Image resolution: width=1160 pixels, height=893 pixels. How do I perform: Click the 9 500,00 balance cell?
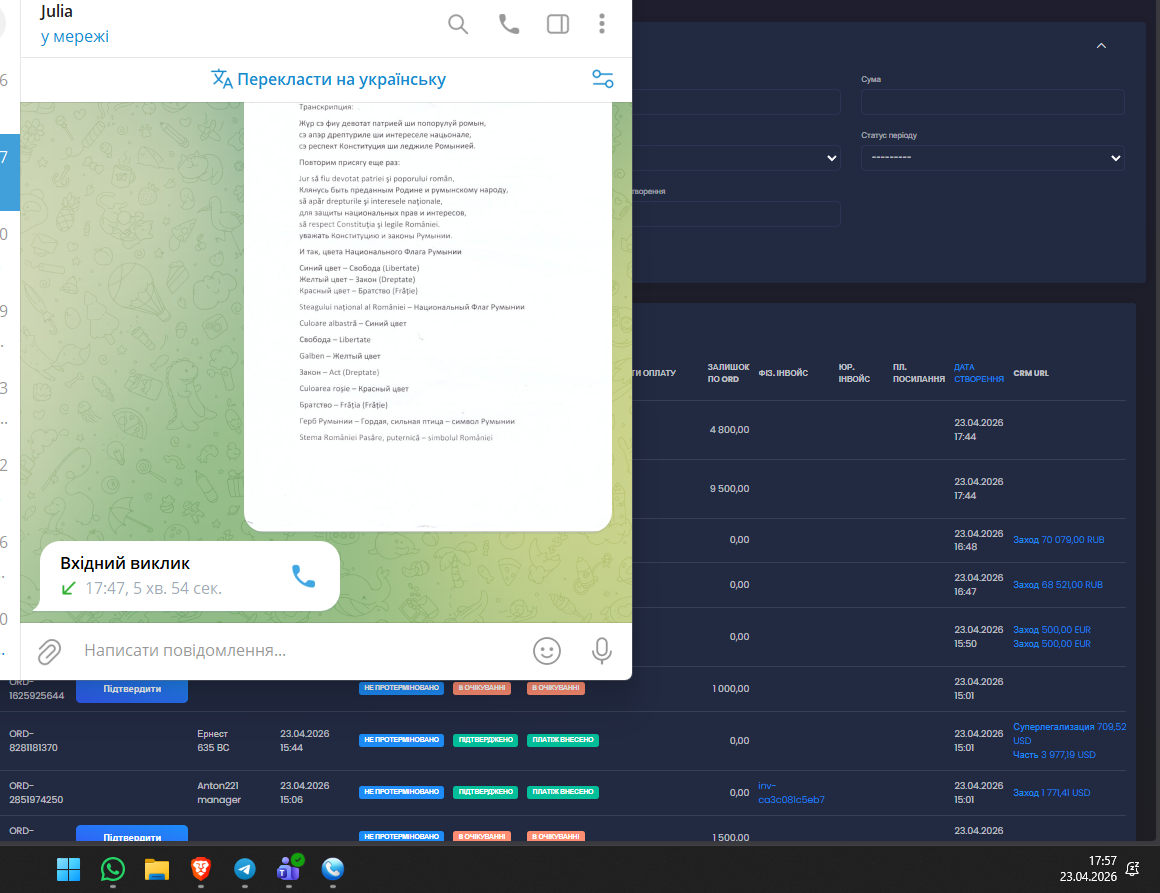pos(729,489)
